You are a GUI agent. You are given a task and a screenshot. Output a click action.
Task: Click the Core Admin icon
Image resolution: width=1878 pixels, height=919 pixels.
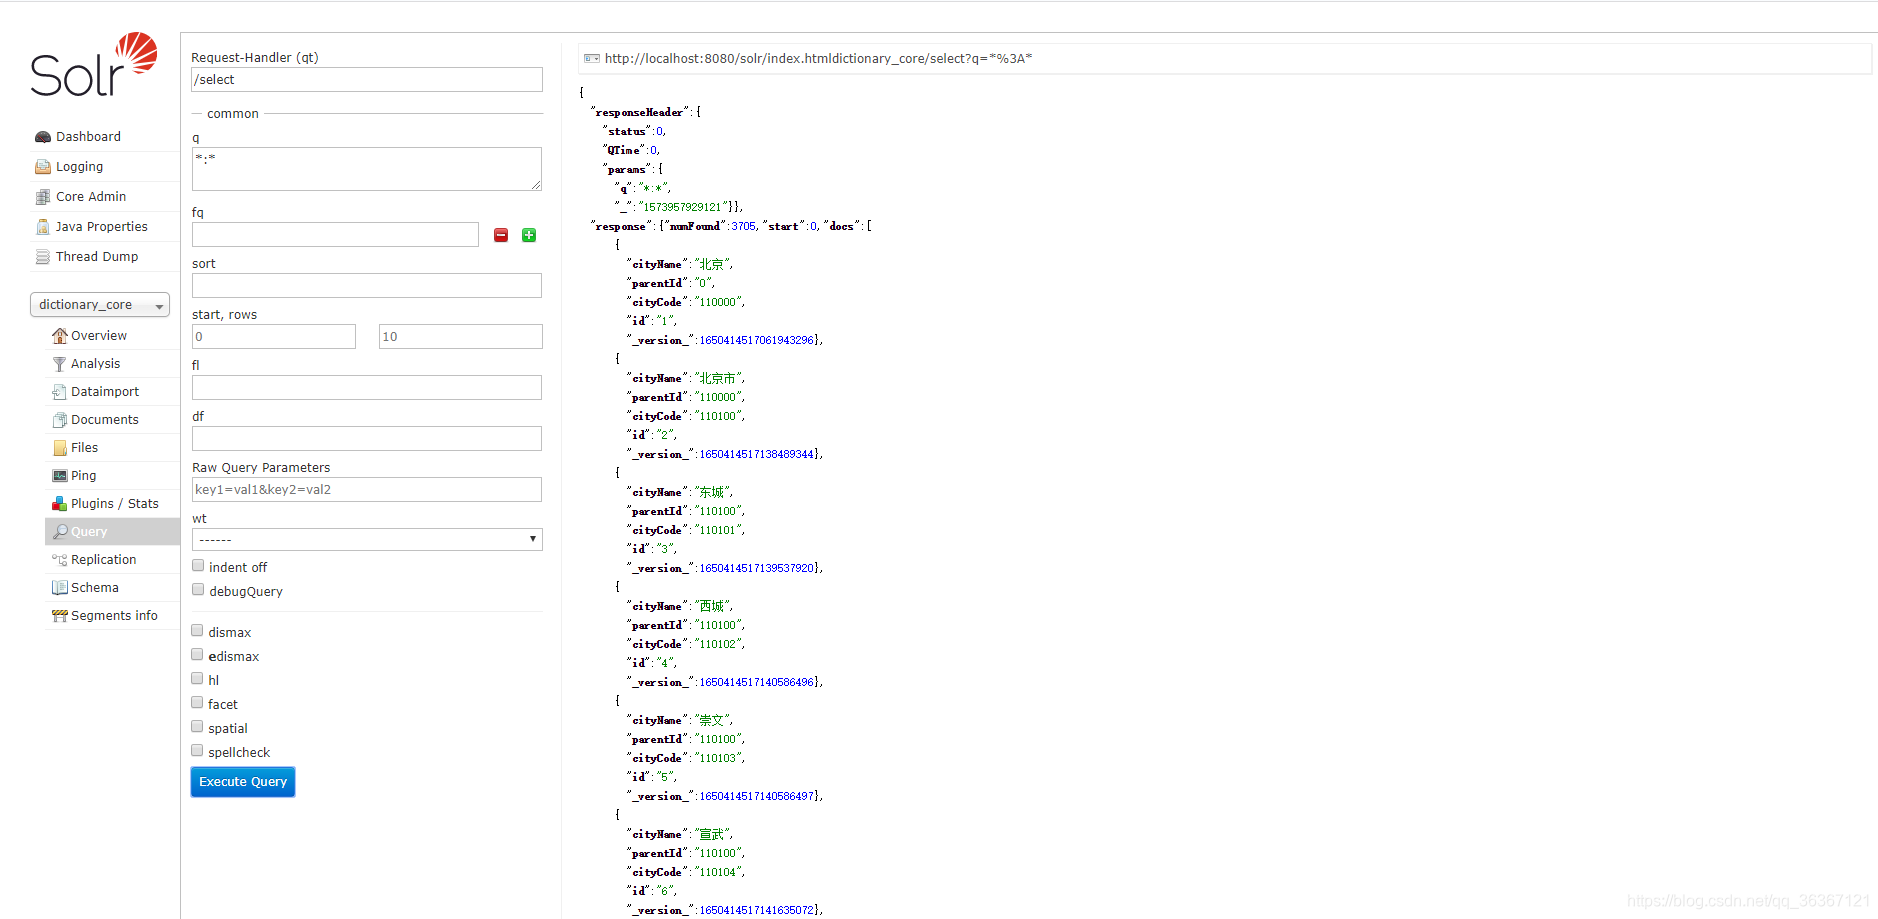pos(43,197)
